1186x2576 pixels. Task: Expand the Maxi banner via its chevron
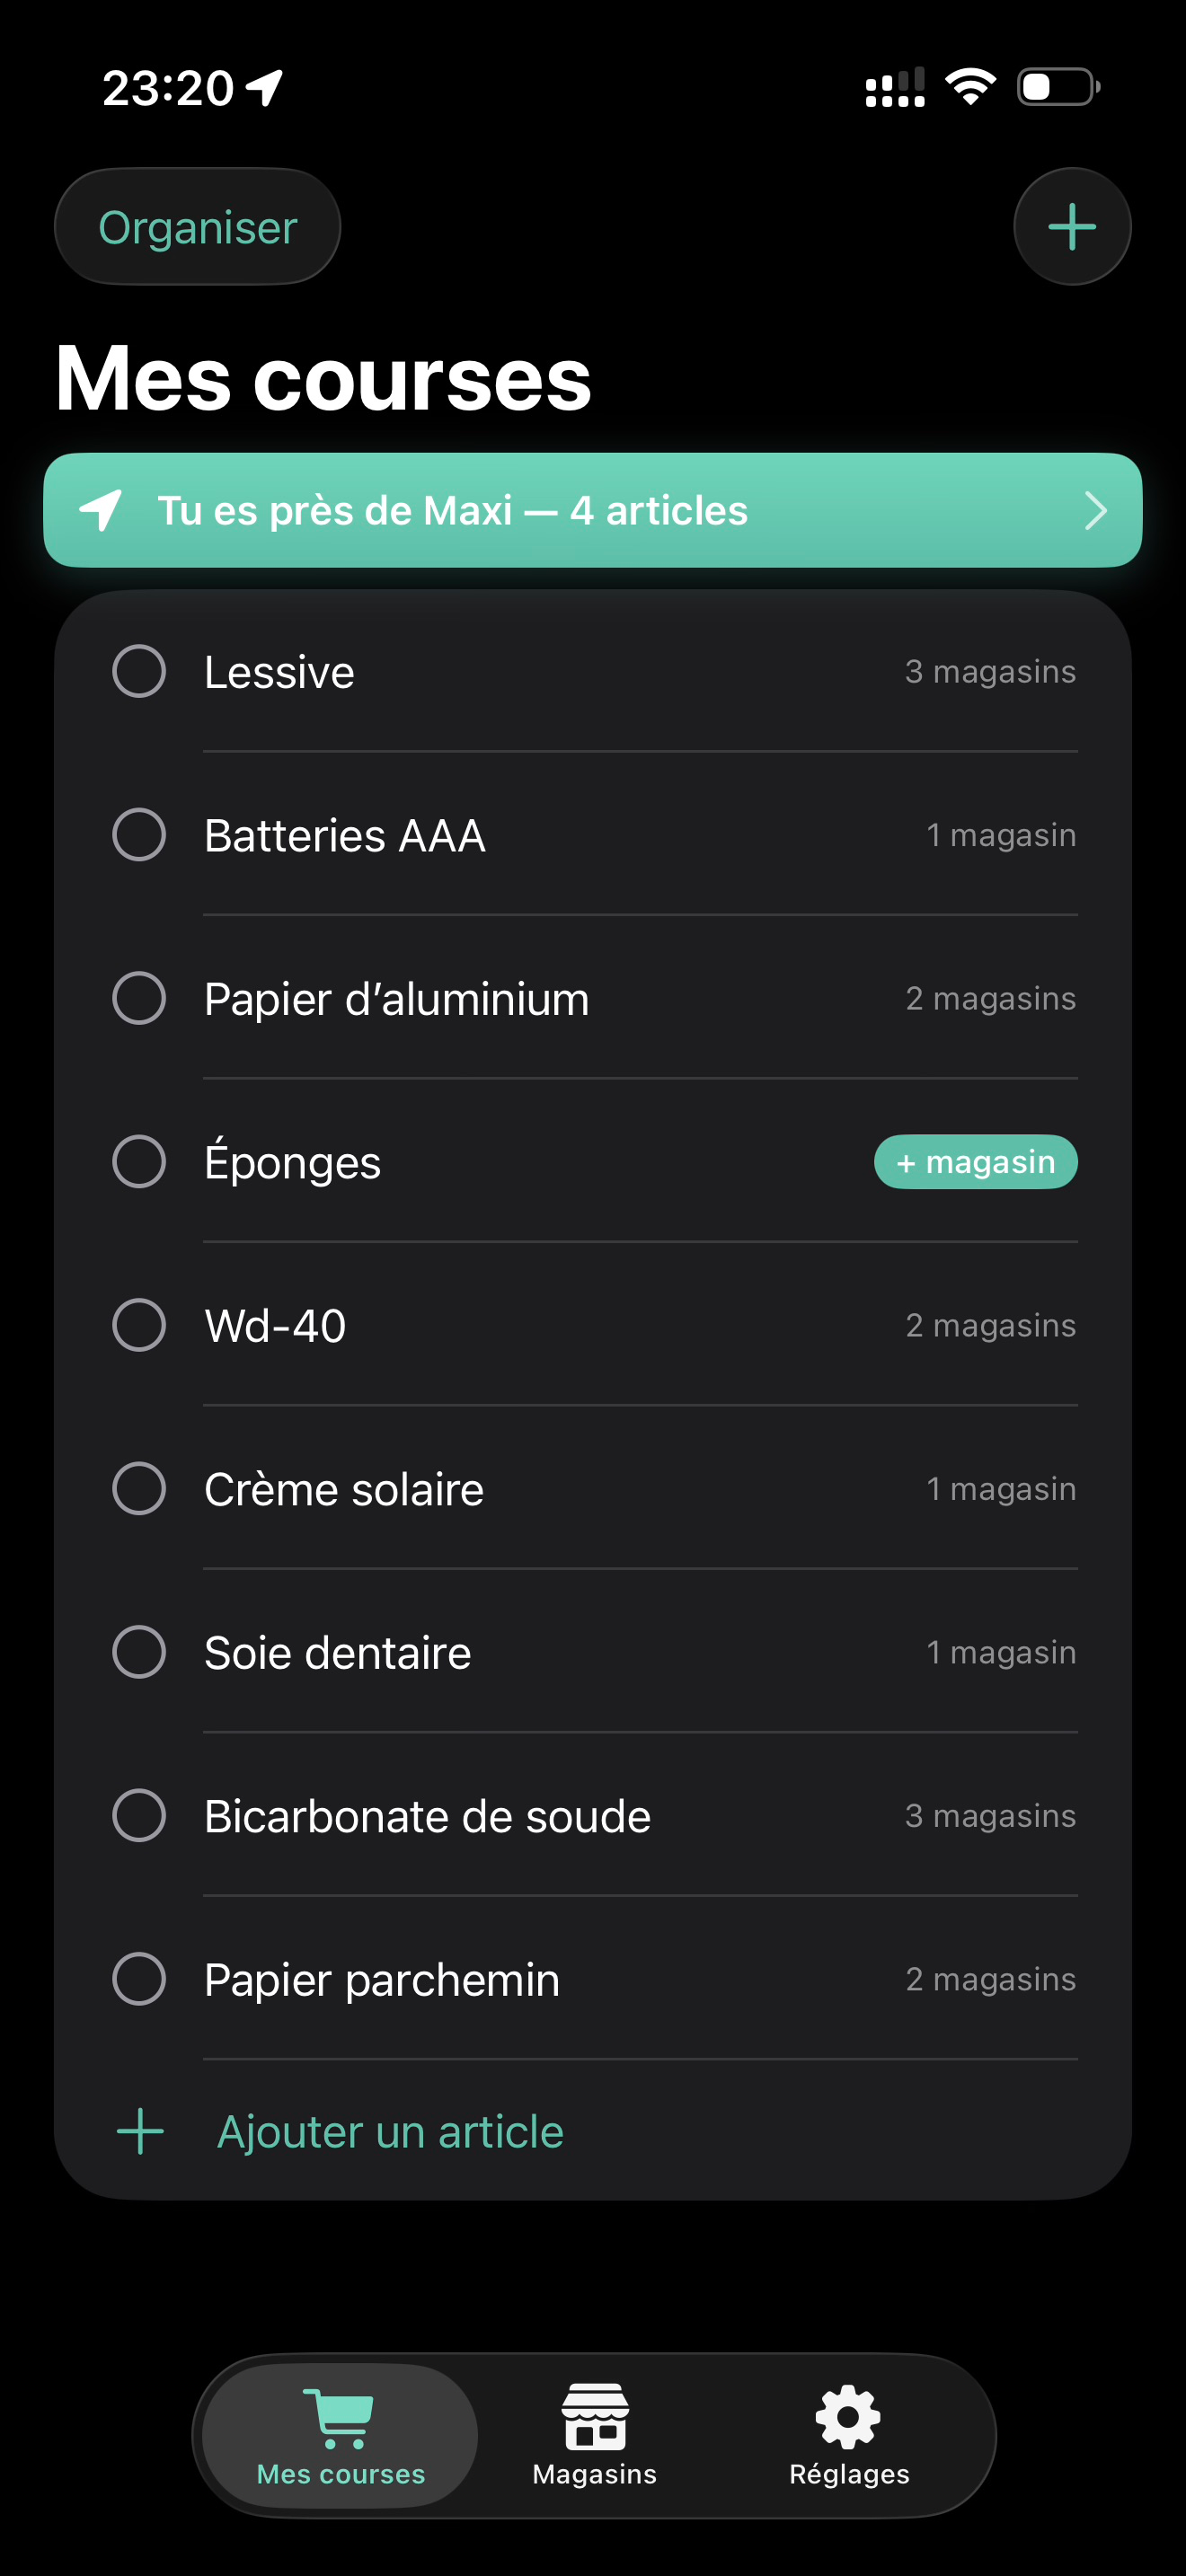(x=1096, y=510)
